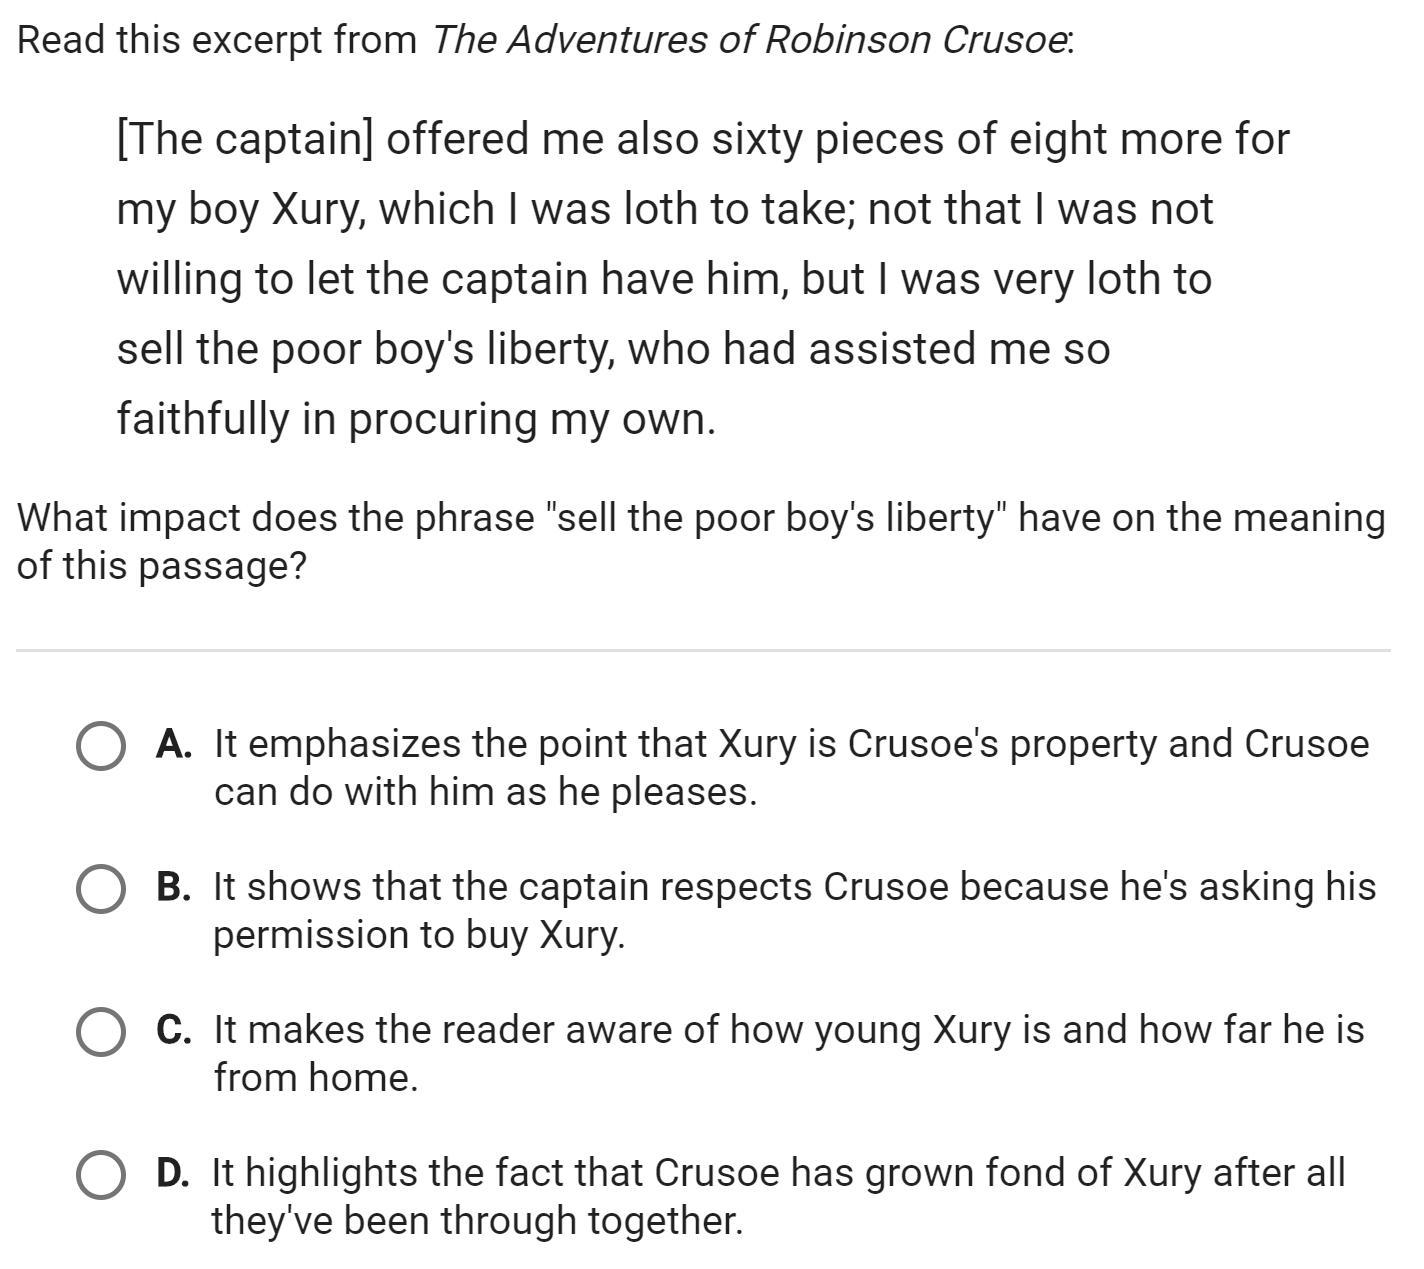Select the radio button for answer A
The image size is (1424, 1269).
point(100,747)
